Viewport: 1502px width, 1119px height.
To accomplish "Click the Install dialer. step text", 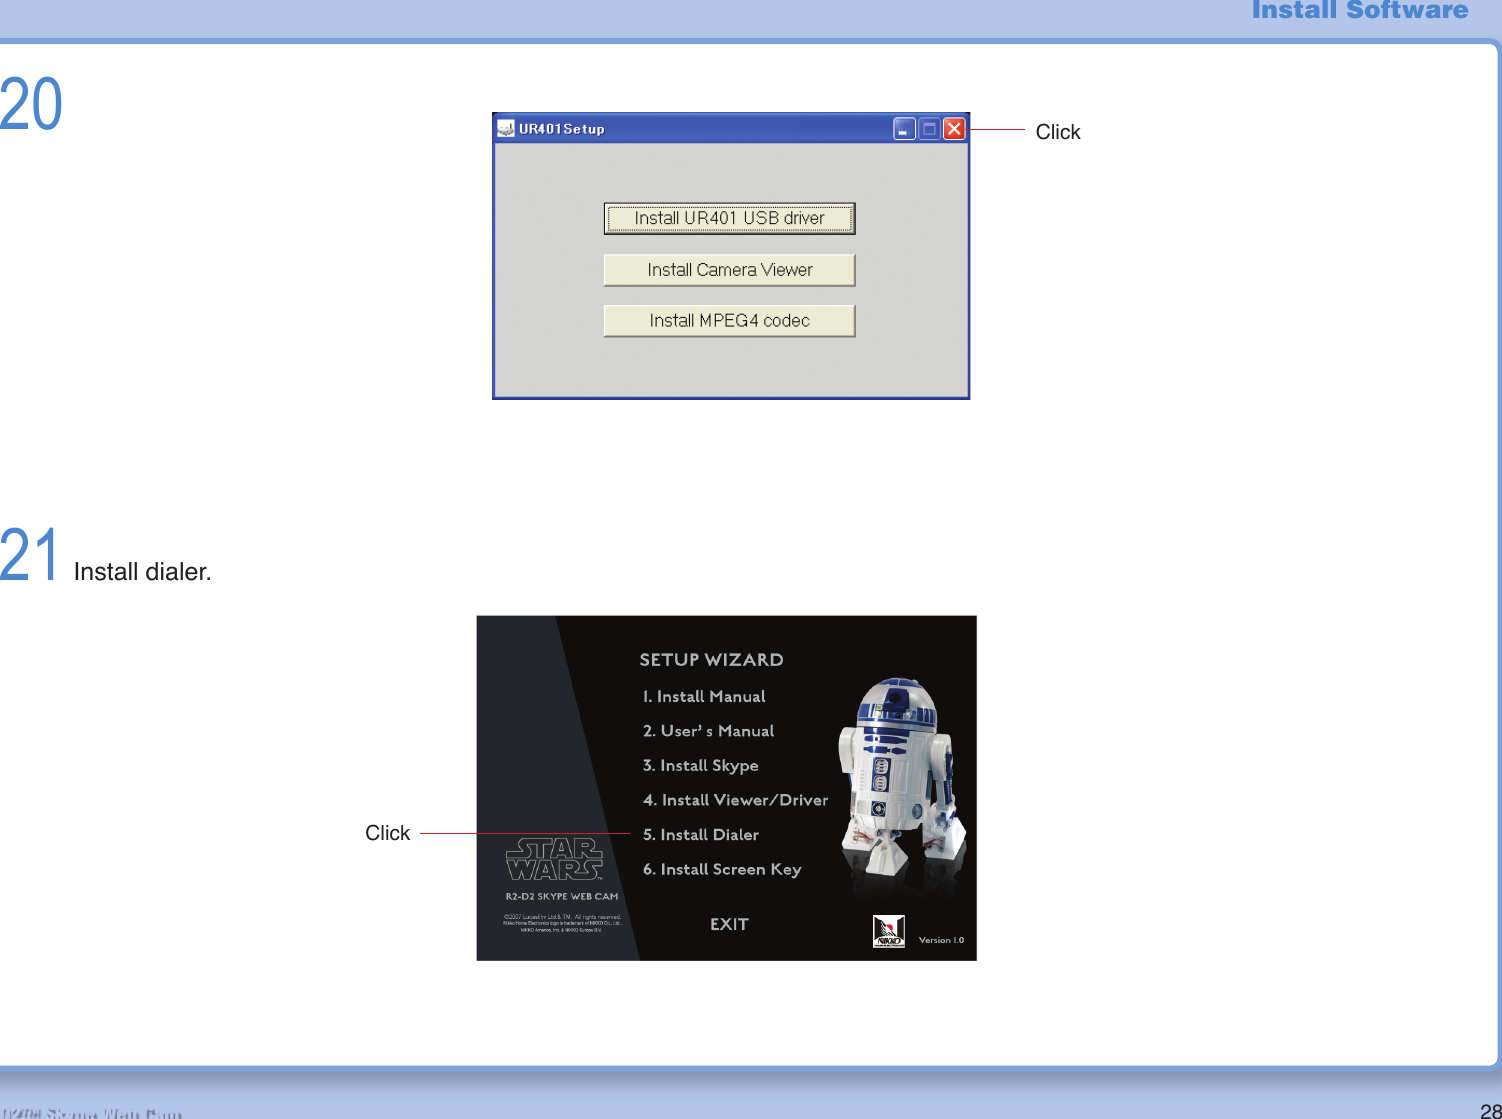I will (x=142, y=572).
